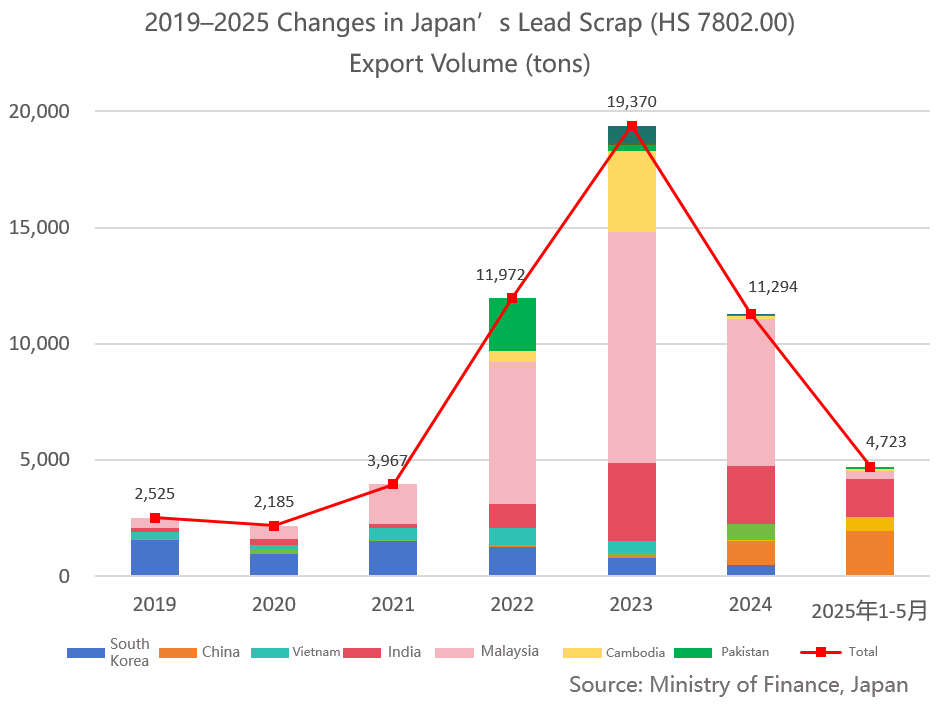
Task: Click the '2019' x-axis label
Action: click(x=155, y=604)
